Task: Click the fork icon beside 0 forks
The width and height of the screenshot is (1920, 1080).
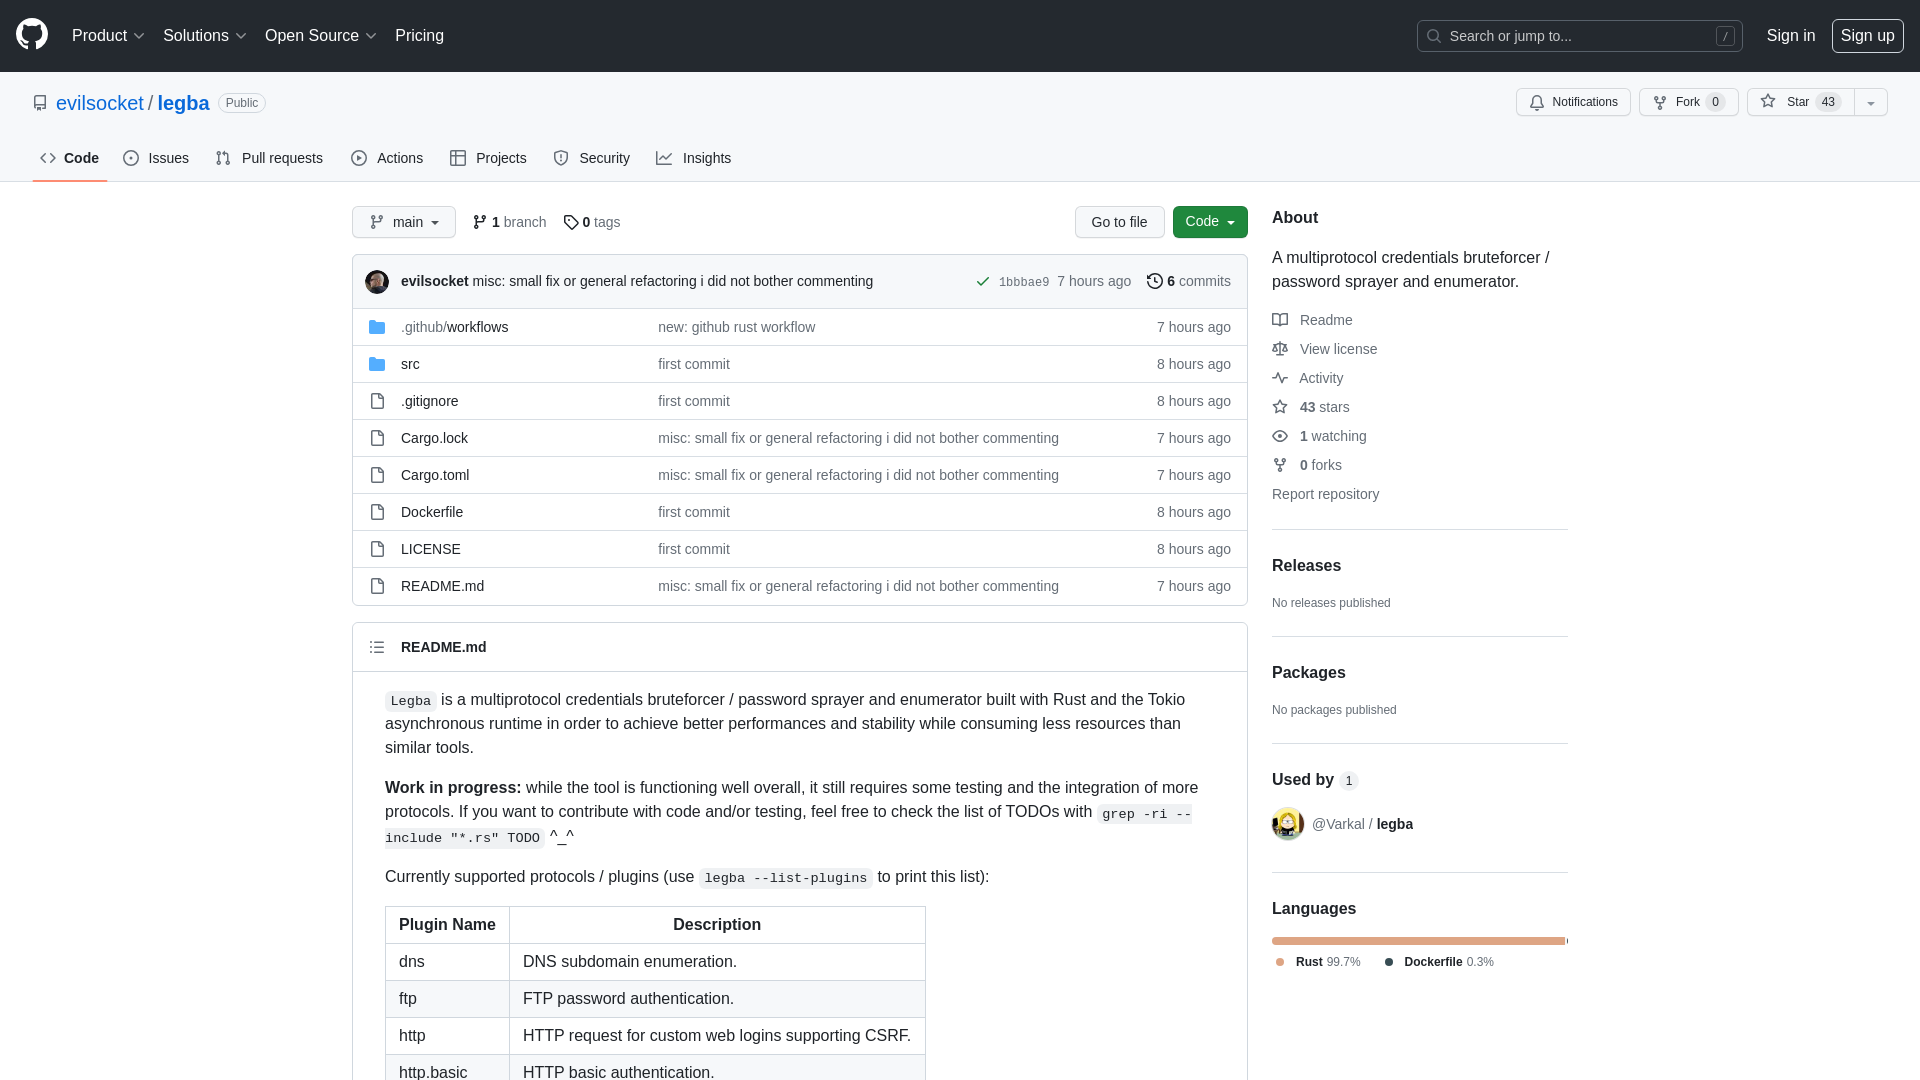Action: coord(1280,465)
